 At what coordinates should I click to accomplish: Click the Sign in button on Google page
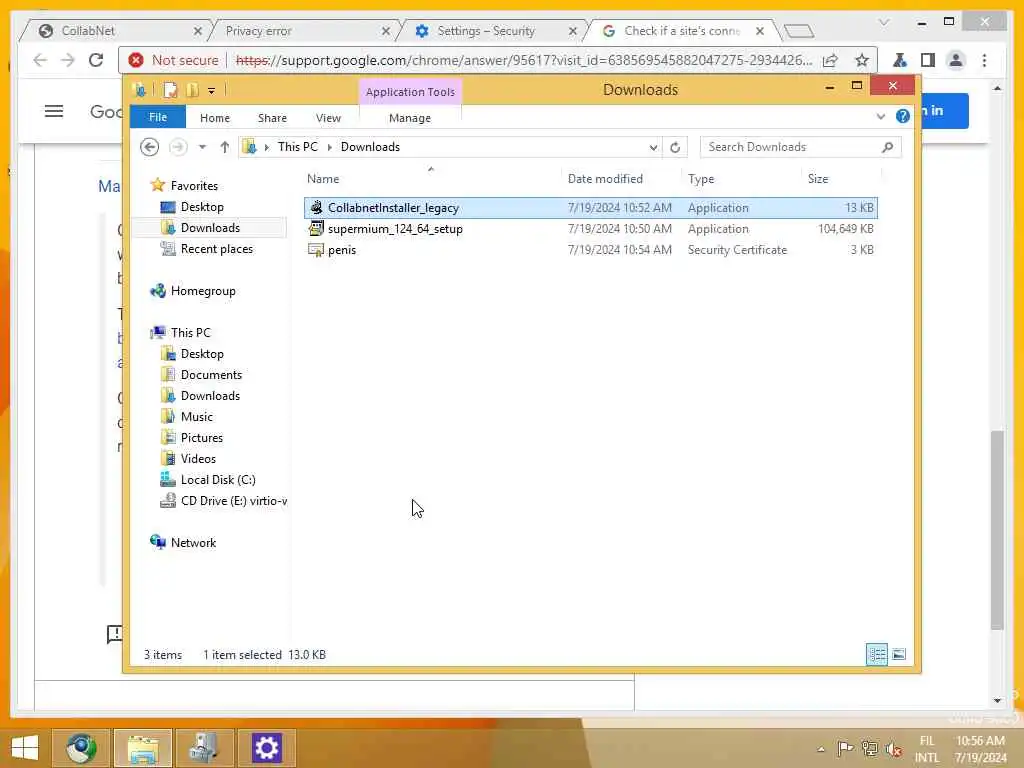[944, 110]
